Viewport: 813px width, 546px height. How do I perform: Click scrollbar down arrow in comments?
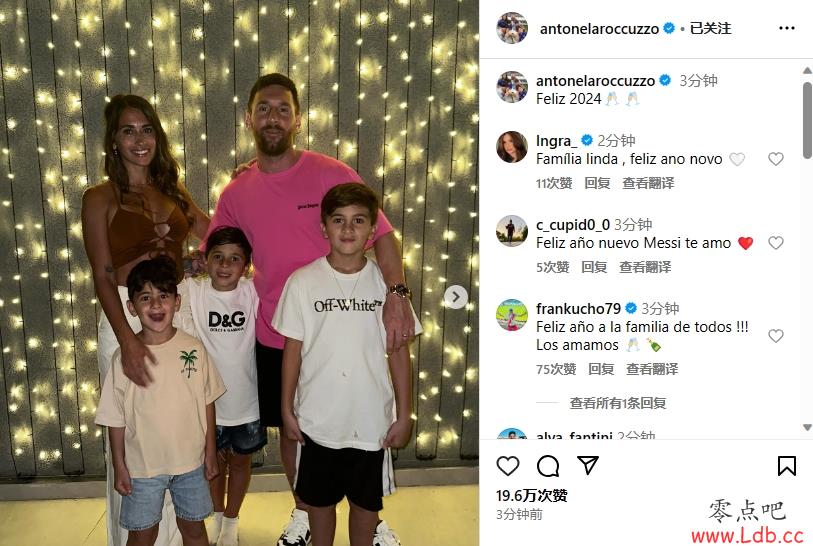[x=807, y=427]
